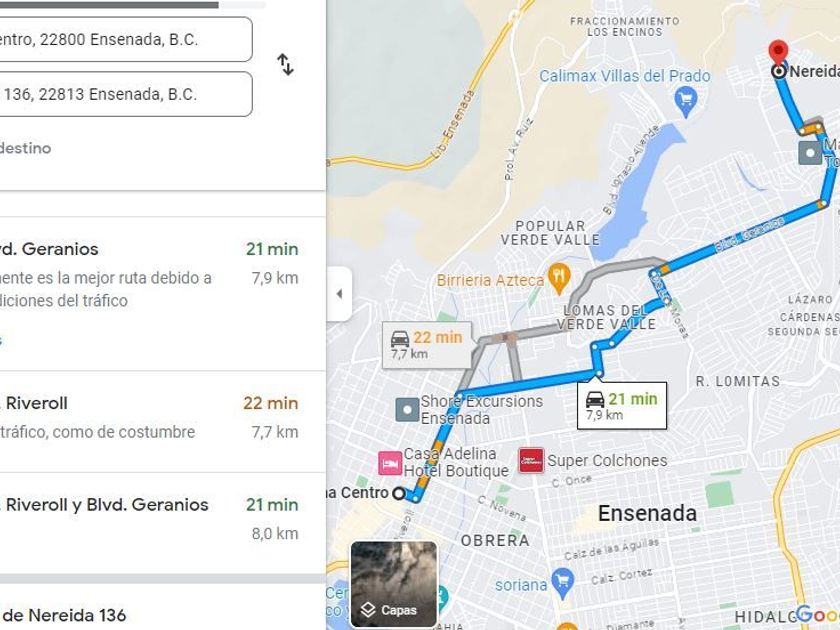
Task: Click the origin circle marker at Centro
Action: click(399, 493)
